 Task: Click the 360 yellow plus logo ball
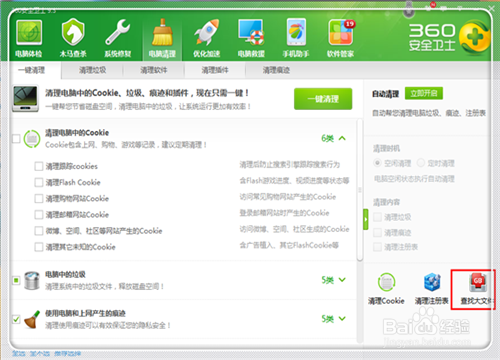[474, 37]
